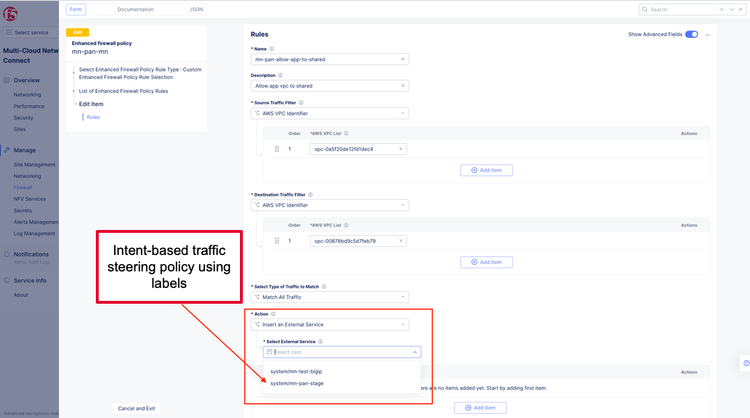Go to the Sites page

pos(20,129)
